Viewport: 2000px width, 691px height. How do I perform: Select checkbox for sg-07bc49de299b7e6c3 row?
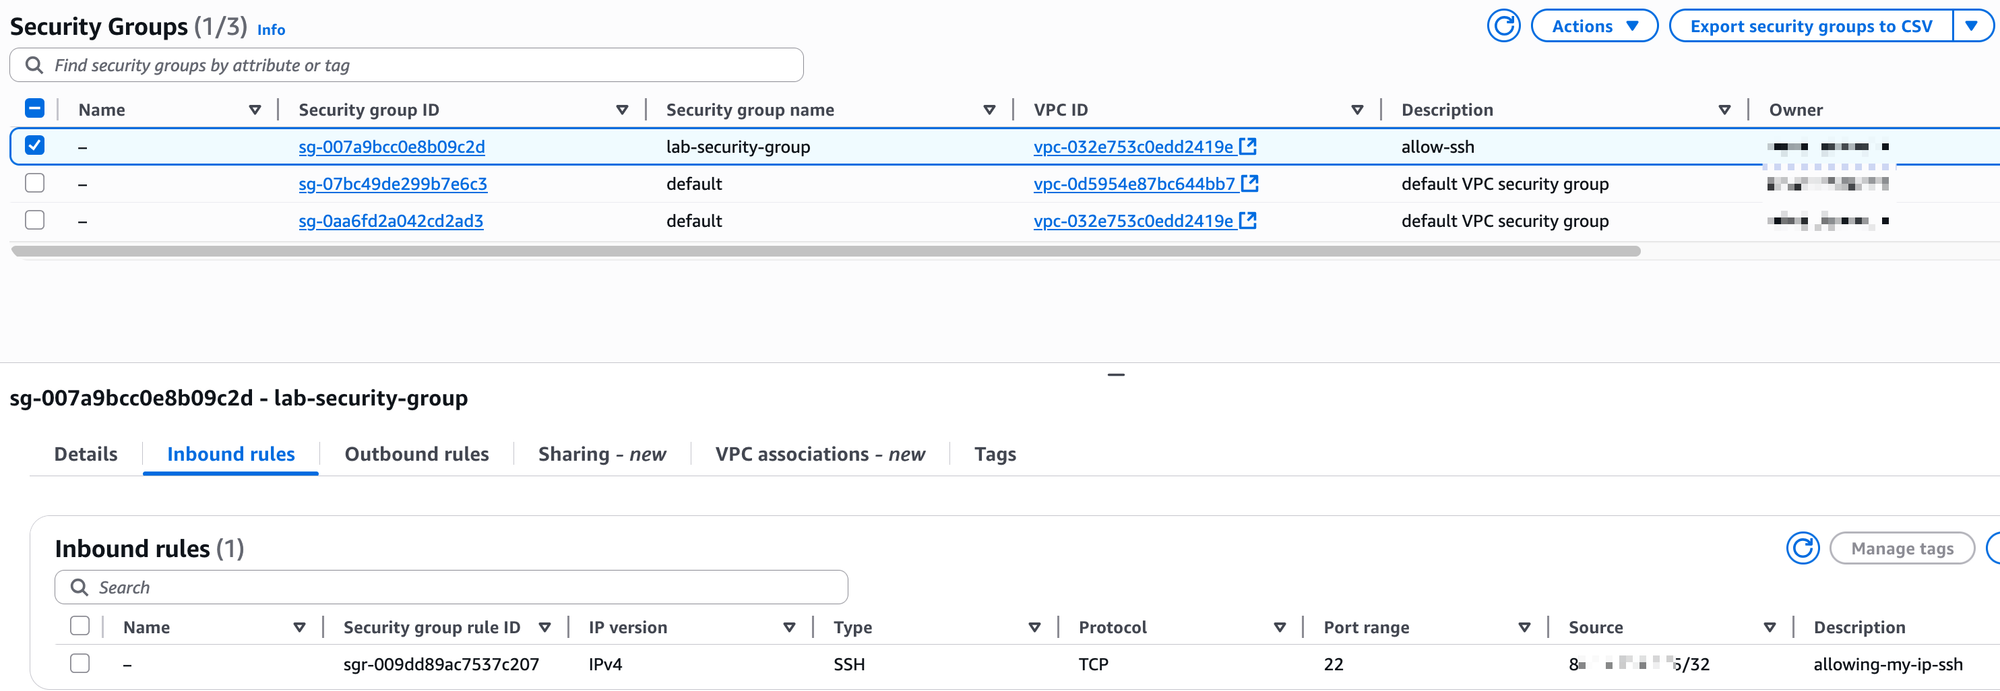coord(35,183)
